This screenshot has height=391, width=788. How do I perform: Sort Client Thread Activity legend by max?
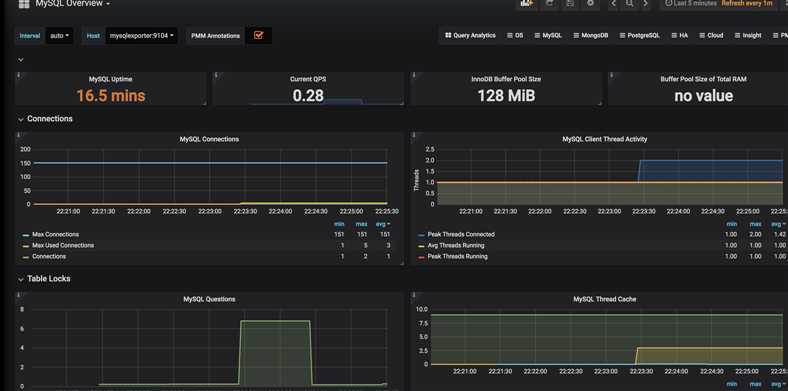(x=755, y=224)
